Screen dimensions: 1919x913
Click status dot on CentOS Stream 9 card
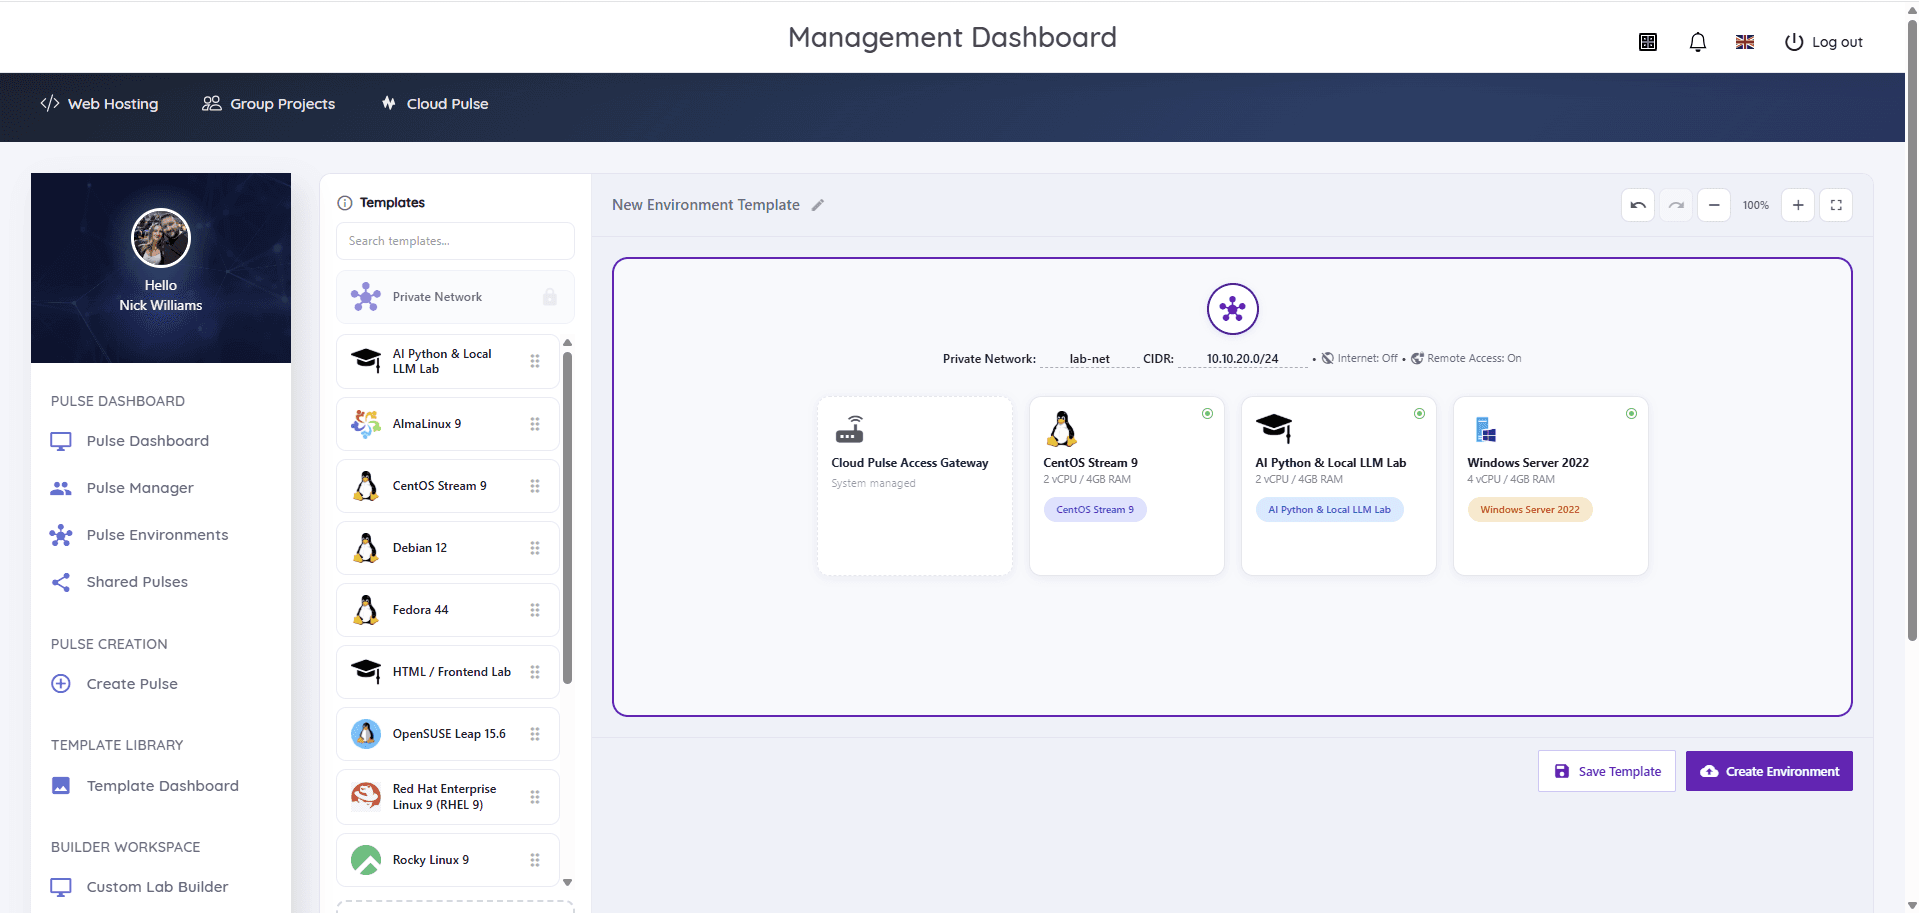click(x=1208, y=413)
